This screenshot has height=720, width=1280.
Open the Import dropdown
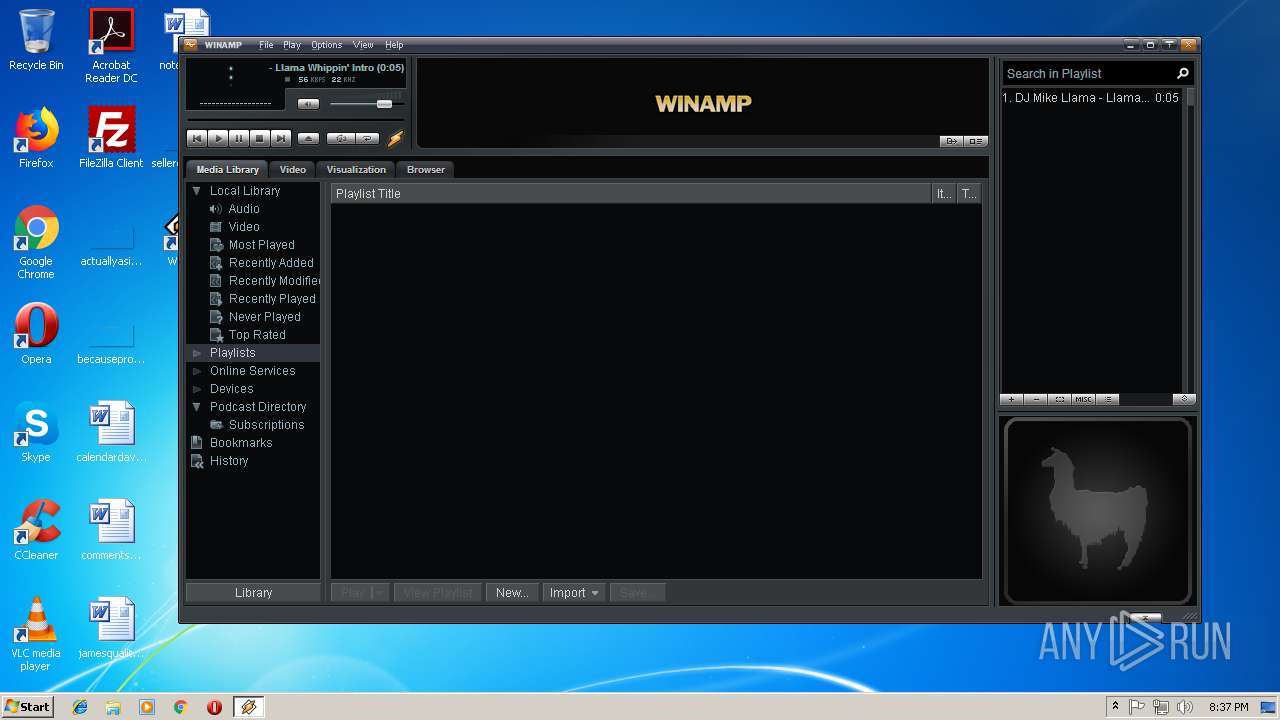tap(574, 593)
